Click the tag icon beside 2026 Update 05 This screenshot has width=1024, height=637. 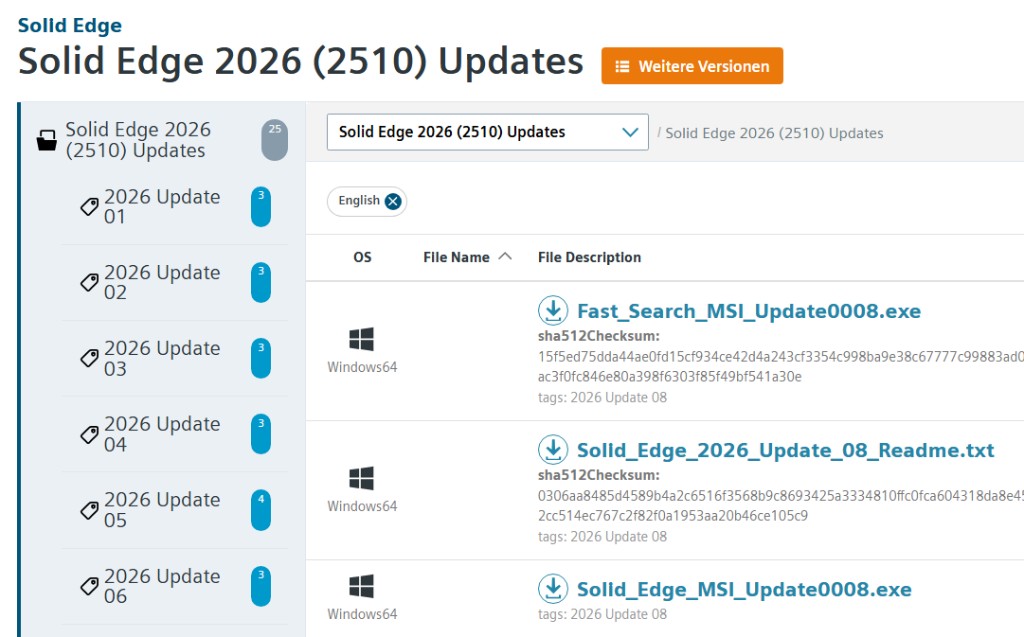89,510
